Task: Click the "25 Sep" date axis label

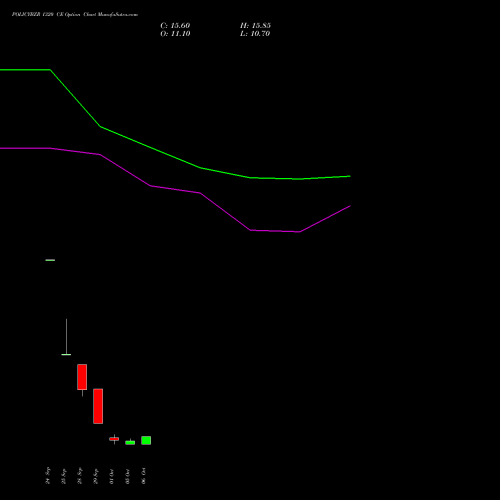Action: point(64,476)
